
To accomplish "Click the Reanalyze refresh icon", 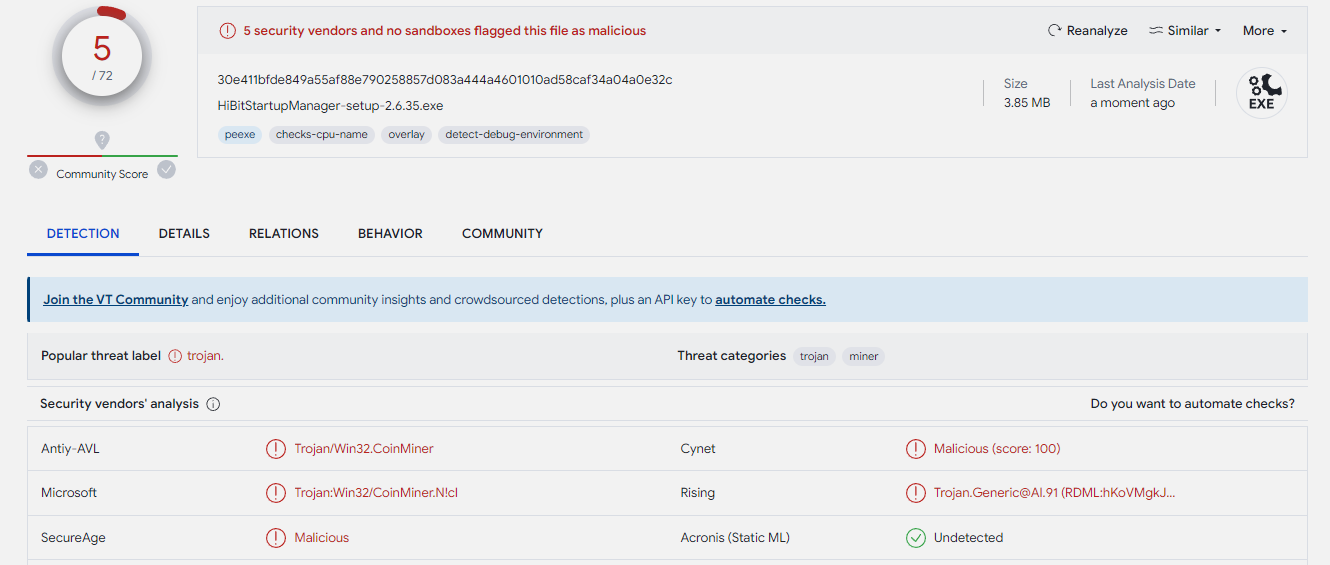I will pos(1054,31).
